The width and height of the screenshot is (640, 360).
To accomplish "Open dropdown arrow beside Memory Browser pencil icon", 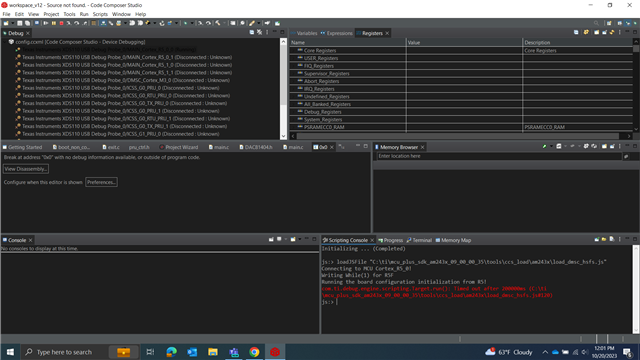I will point(551,146).
